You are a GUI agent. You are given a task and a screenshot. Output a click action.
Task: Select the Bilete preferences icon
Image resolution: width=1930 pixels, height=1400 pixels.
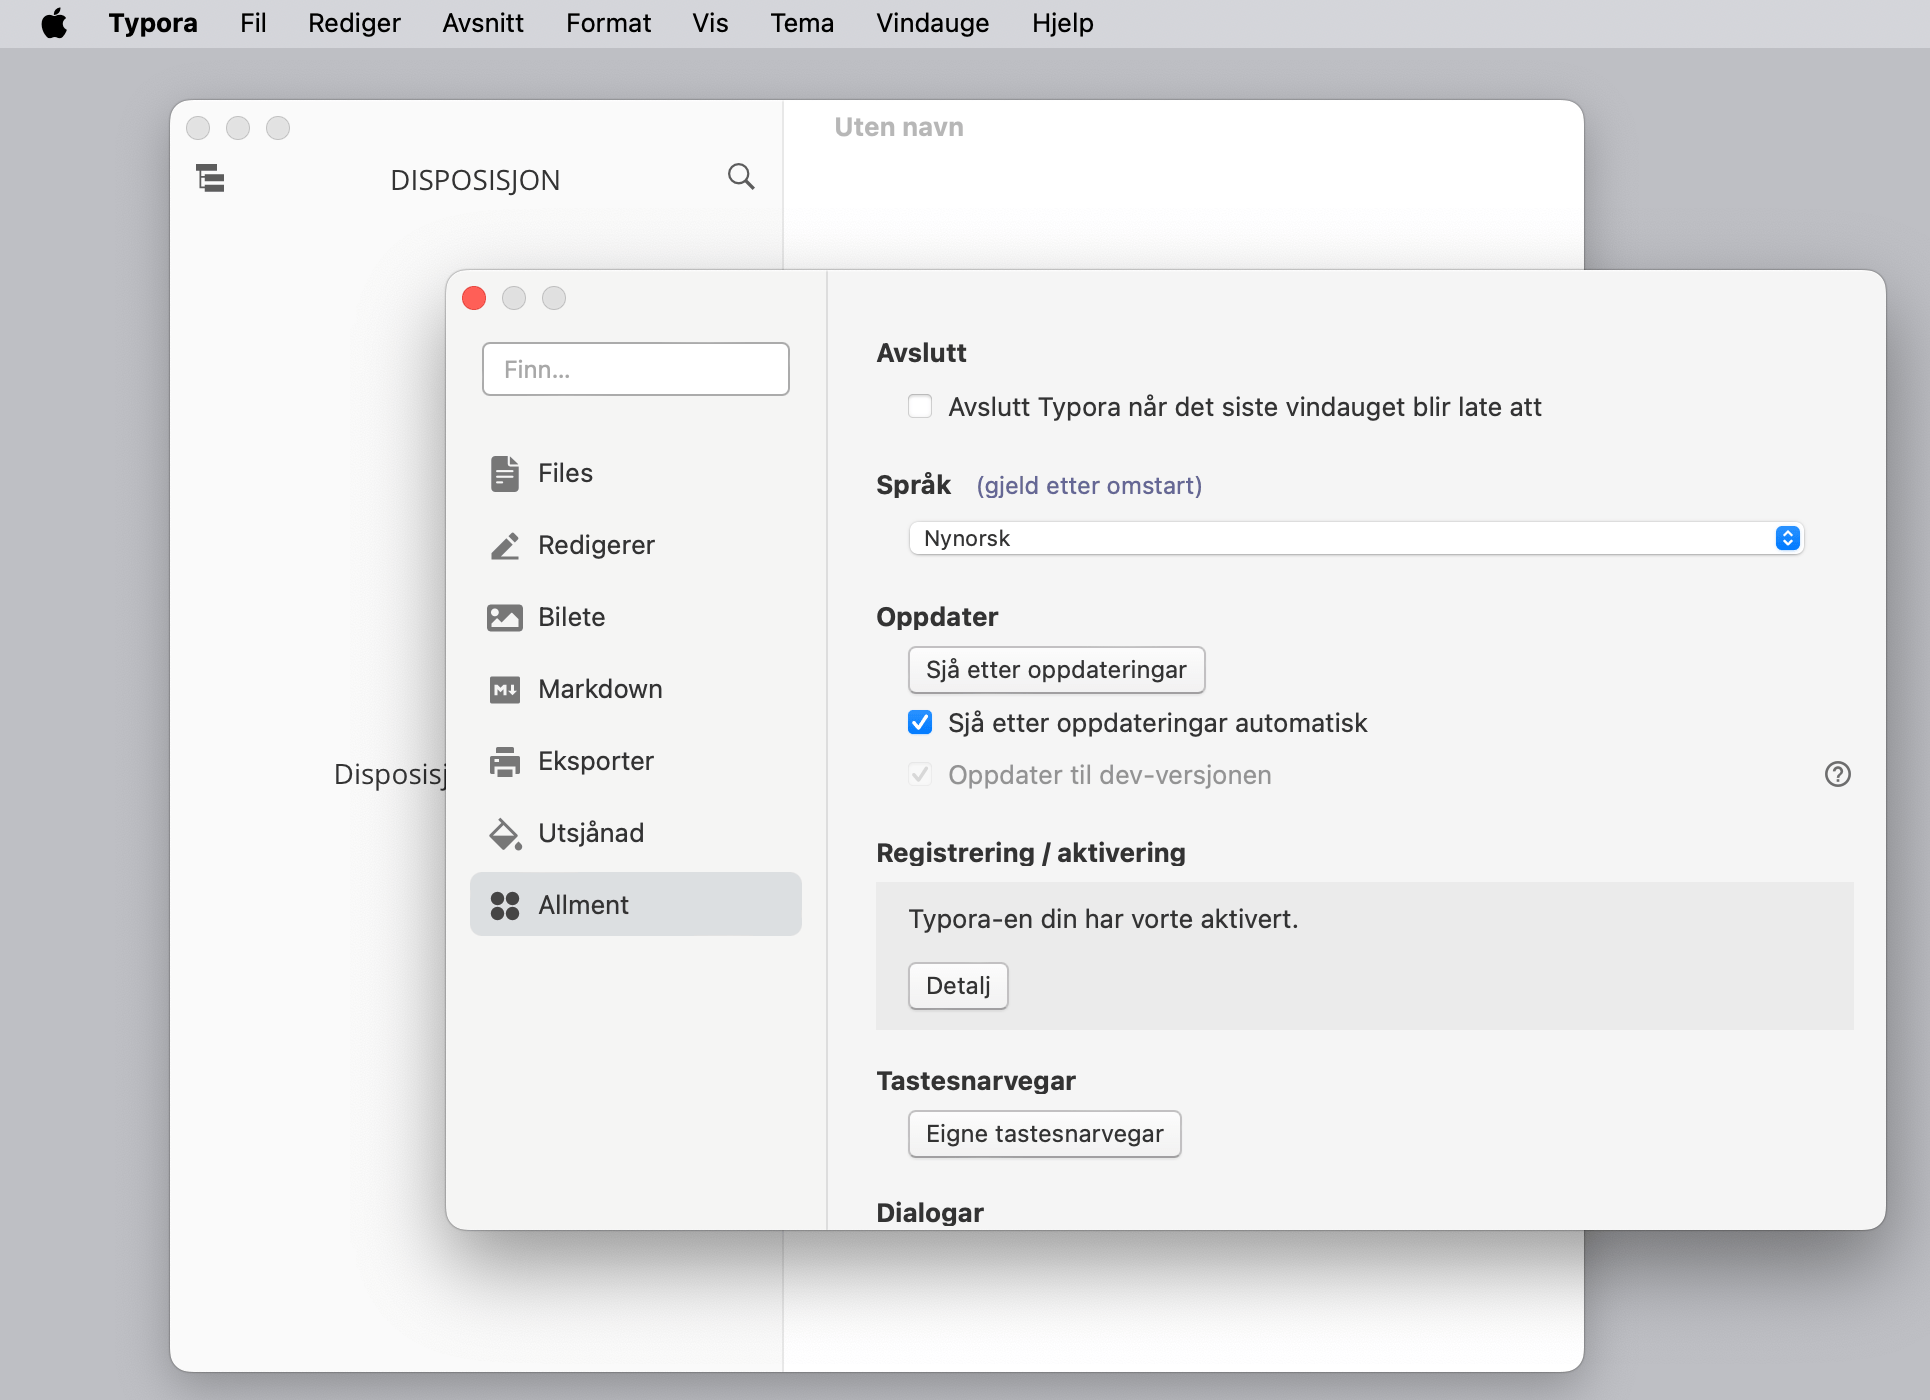pos(504,617)
